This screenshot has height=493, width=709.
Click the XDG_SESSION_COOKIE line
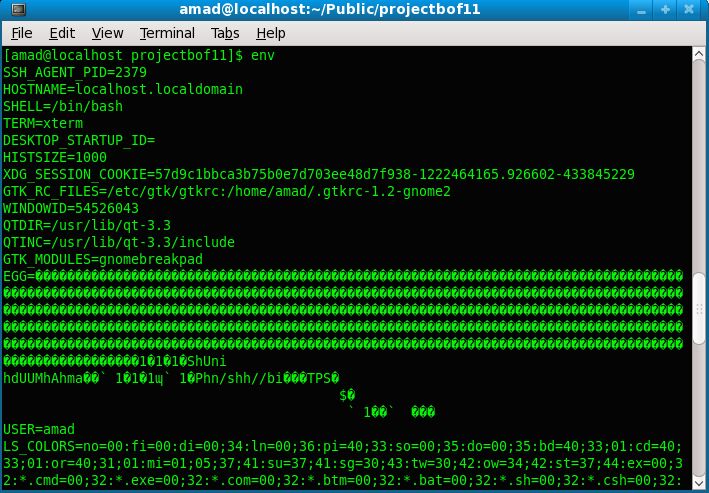click(319, 174)
